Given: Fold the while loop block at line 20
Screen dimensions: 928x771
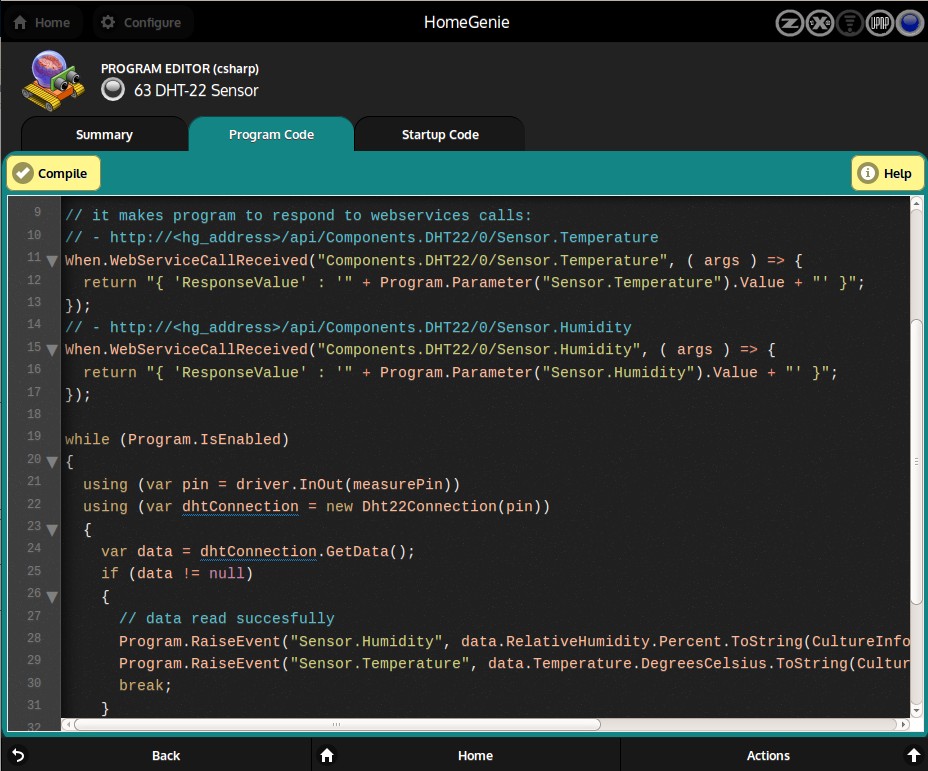Looking at the screenshot, I should tap(52, 461).
